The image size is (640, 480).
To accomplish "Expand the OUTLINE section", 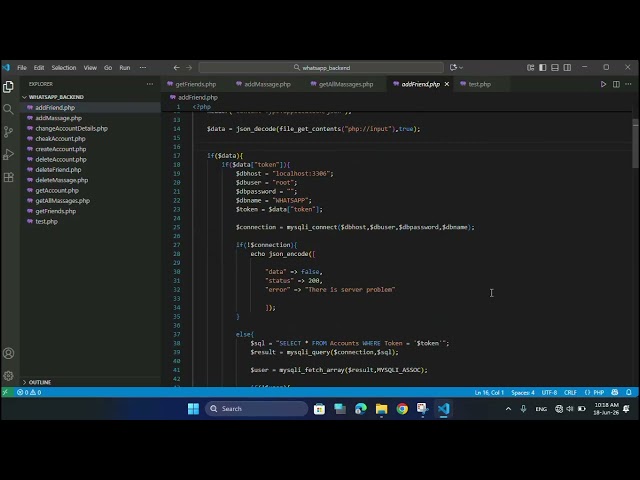I will [40, 382].
